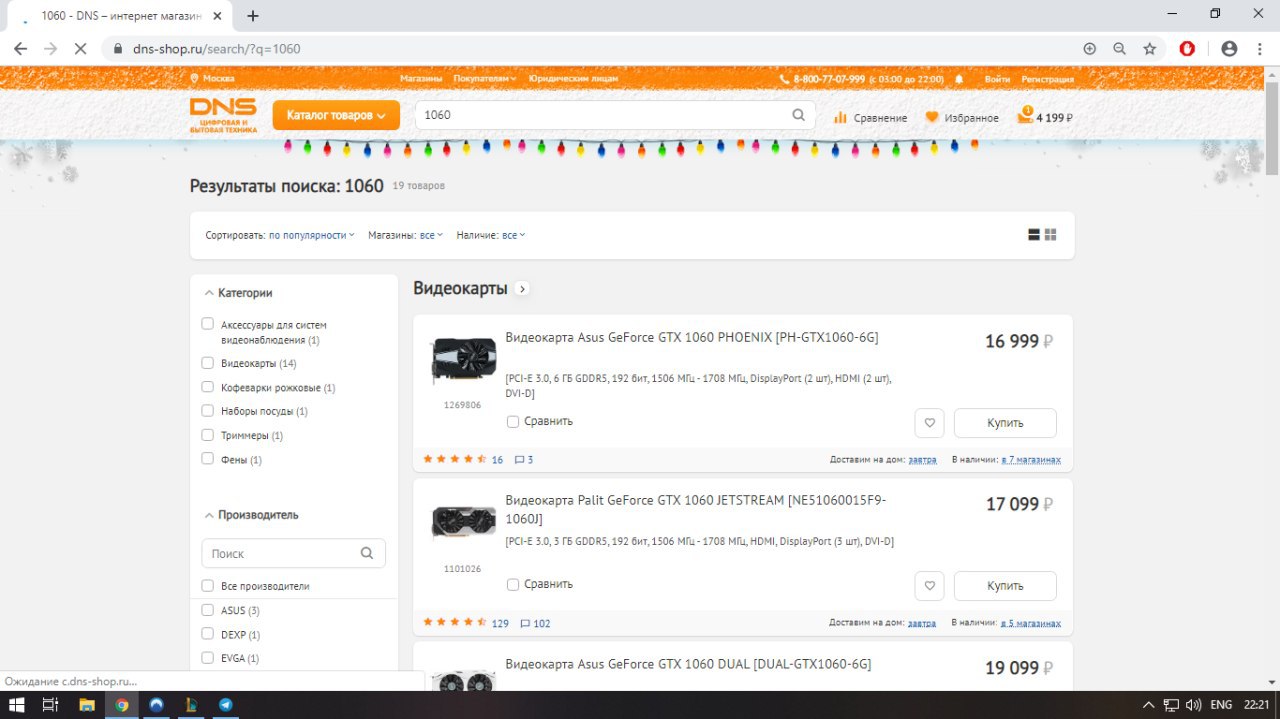This screenshot has width=1280, height=719.
Task: Open sort dropdown по популярности
Action: (x=312, y=235)
